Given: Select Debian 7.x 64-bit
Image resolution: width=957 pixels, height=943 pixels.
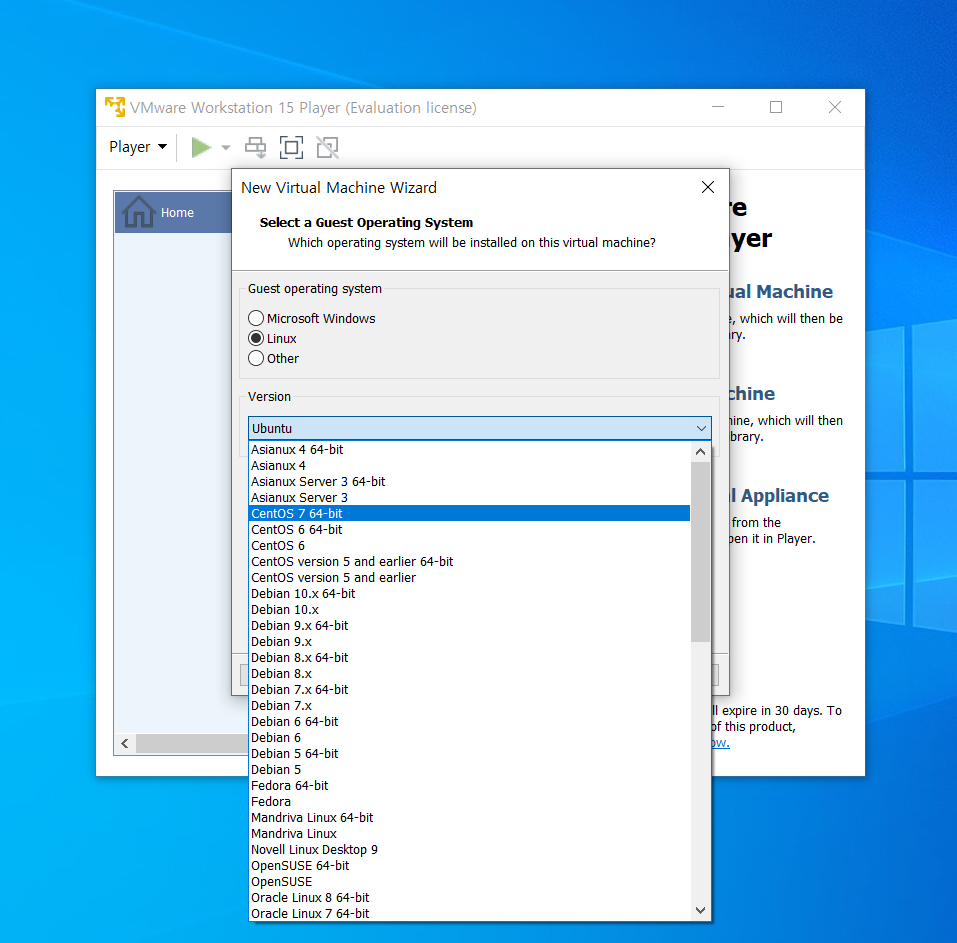Looking at the screenshot, I should [x=470, y=690].
